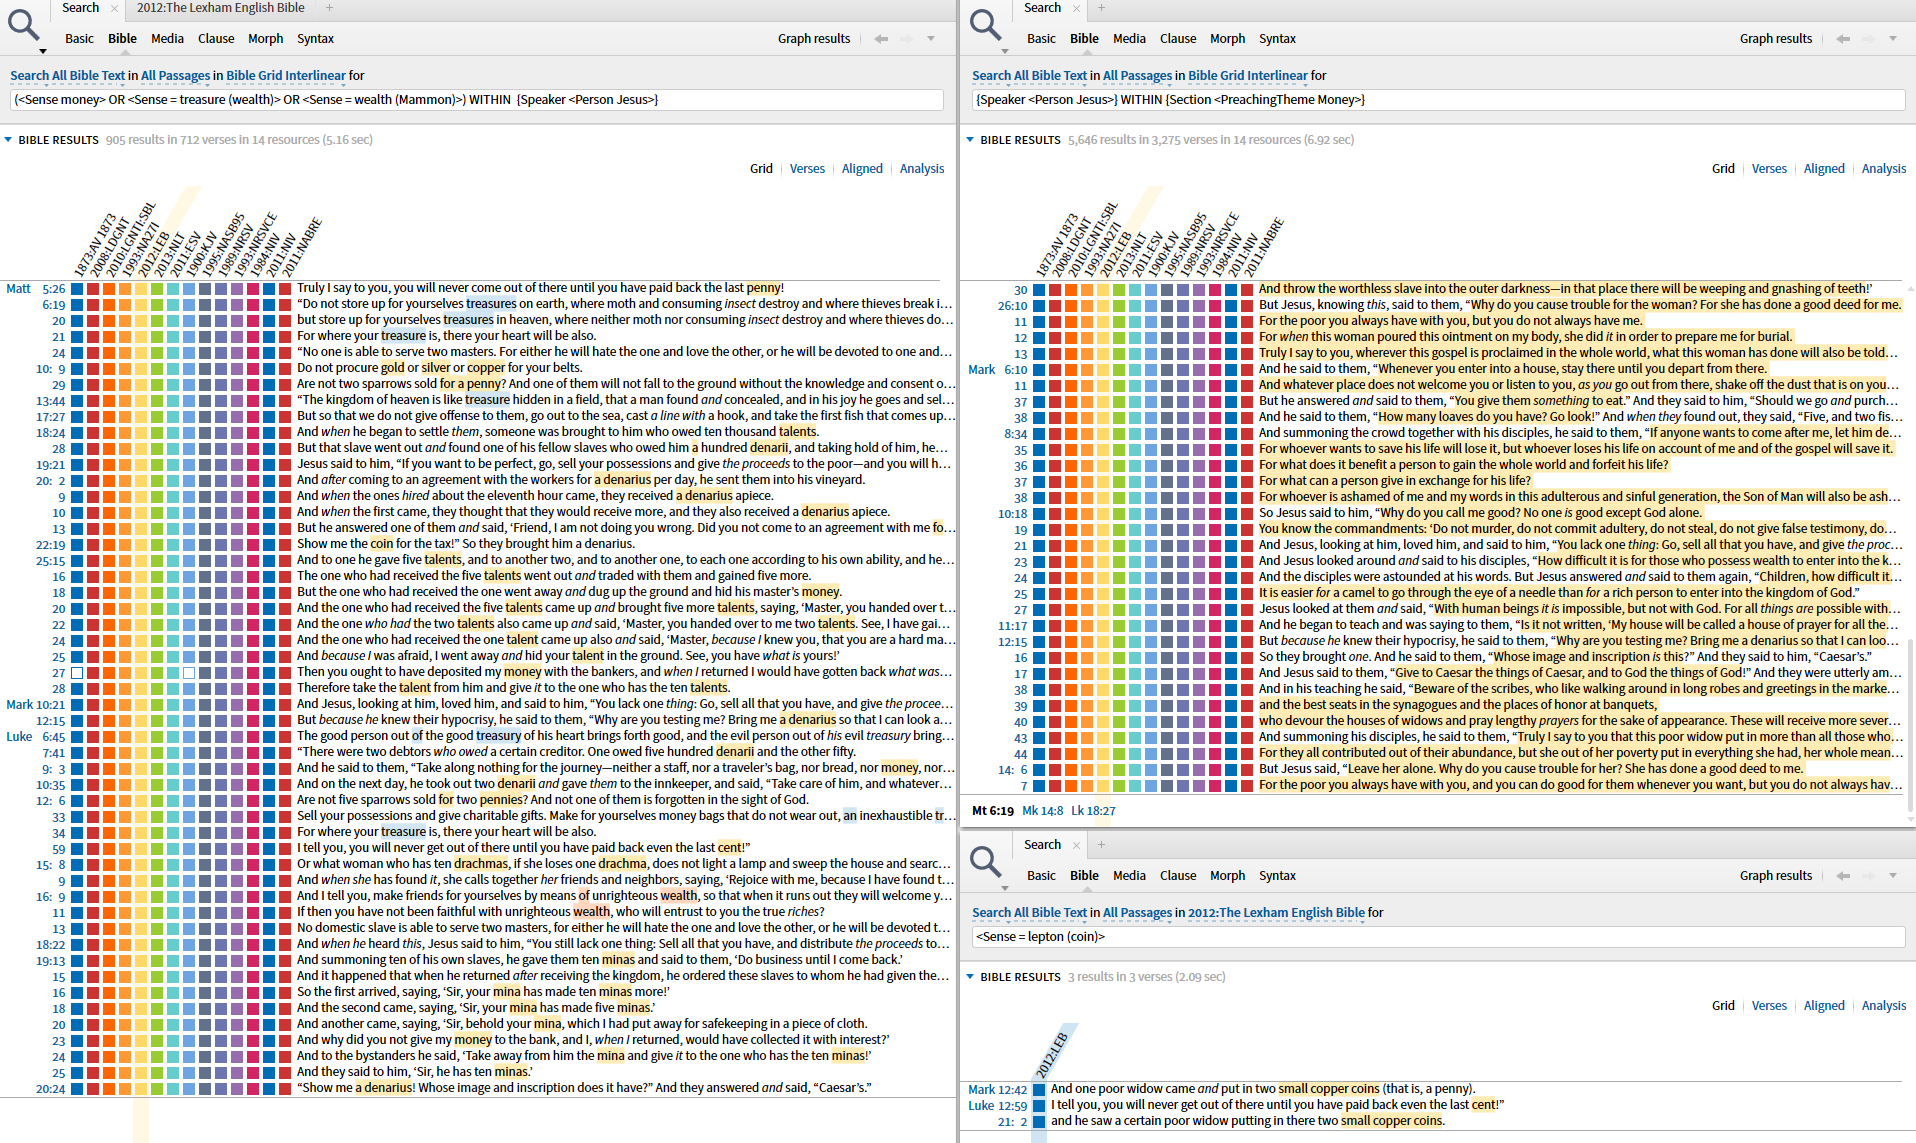This screenshot has height=1143, width=1916.
Task: Switch to Verses view for 905 results
Action: tap(807, 169)
